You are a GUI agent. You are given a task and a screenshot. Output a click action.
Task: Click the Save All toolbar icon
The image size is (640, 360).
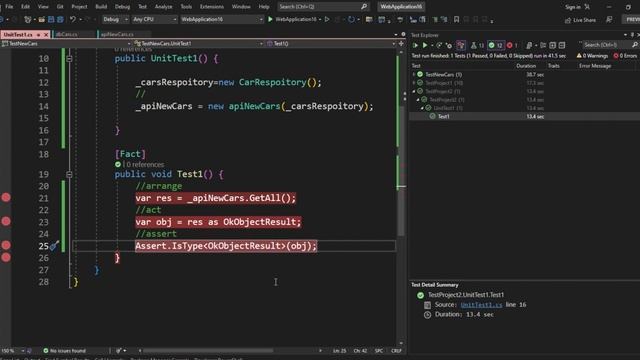60,19
